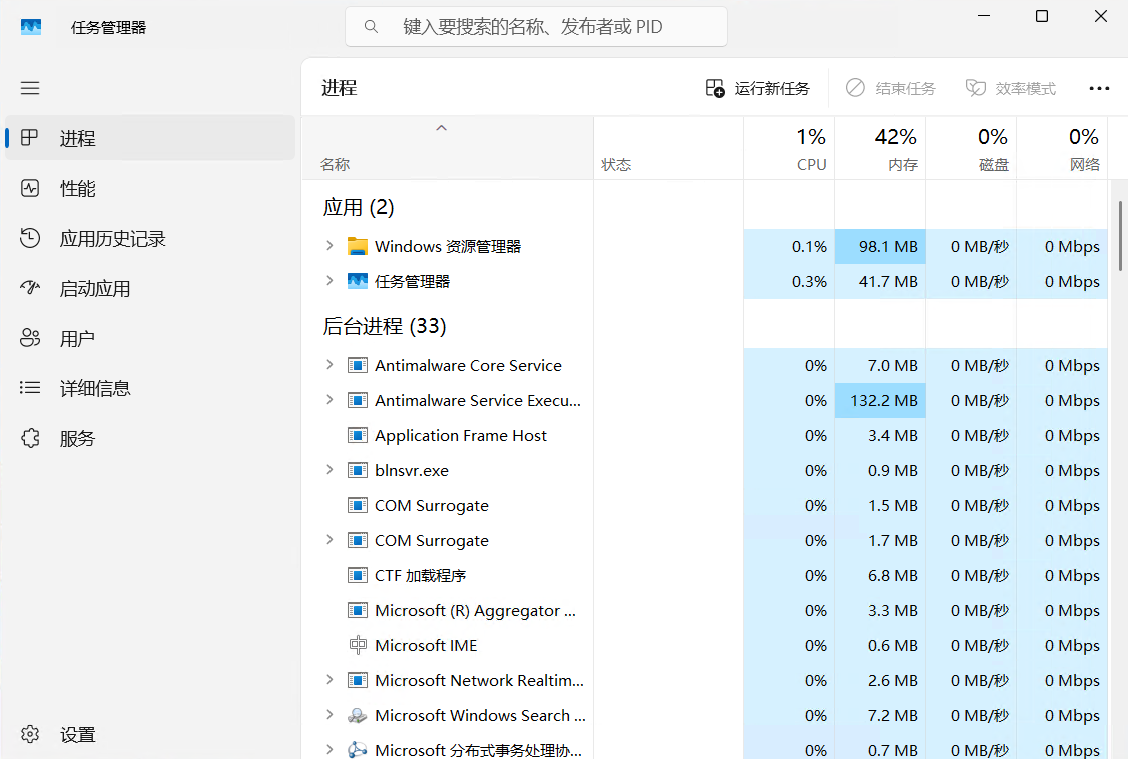Click the 运行新任务 button
The width and height of the screenshot is (1128, 759).
click(x=757, y=88)
